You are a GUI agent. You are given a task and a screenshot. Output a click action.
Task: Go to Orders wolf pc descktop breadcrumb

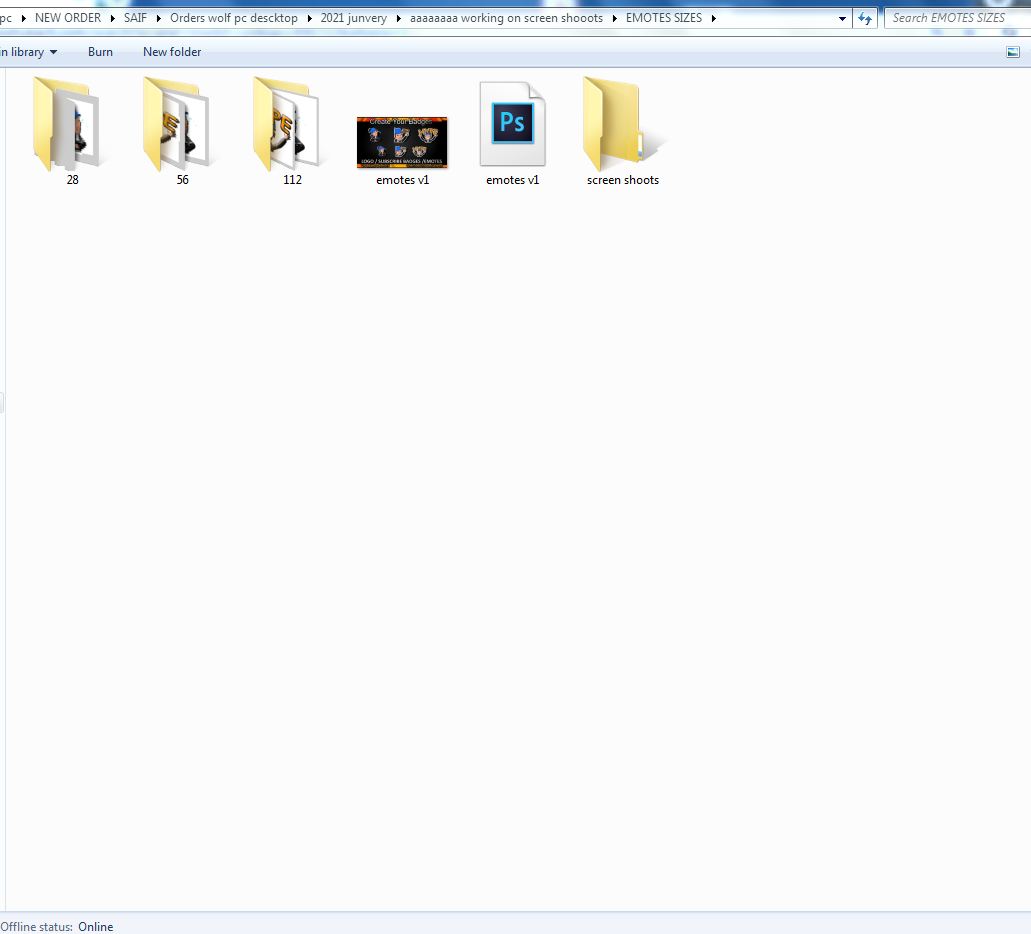point(233,18)
